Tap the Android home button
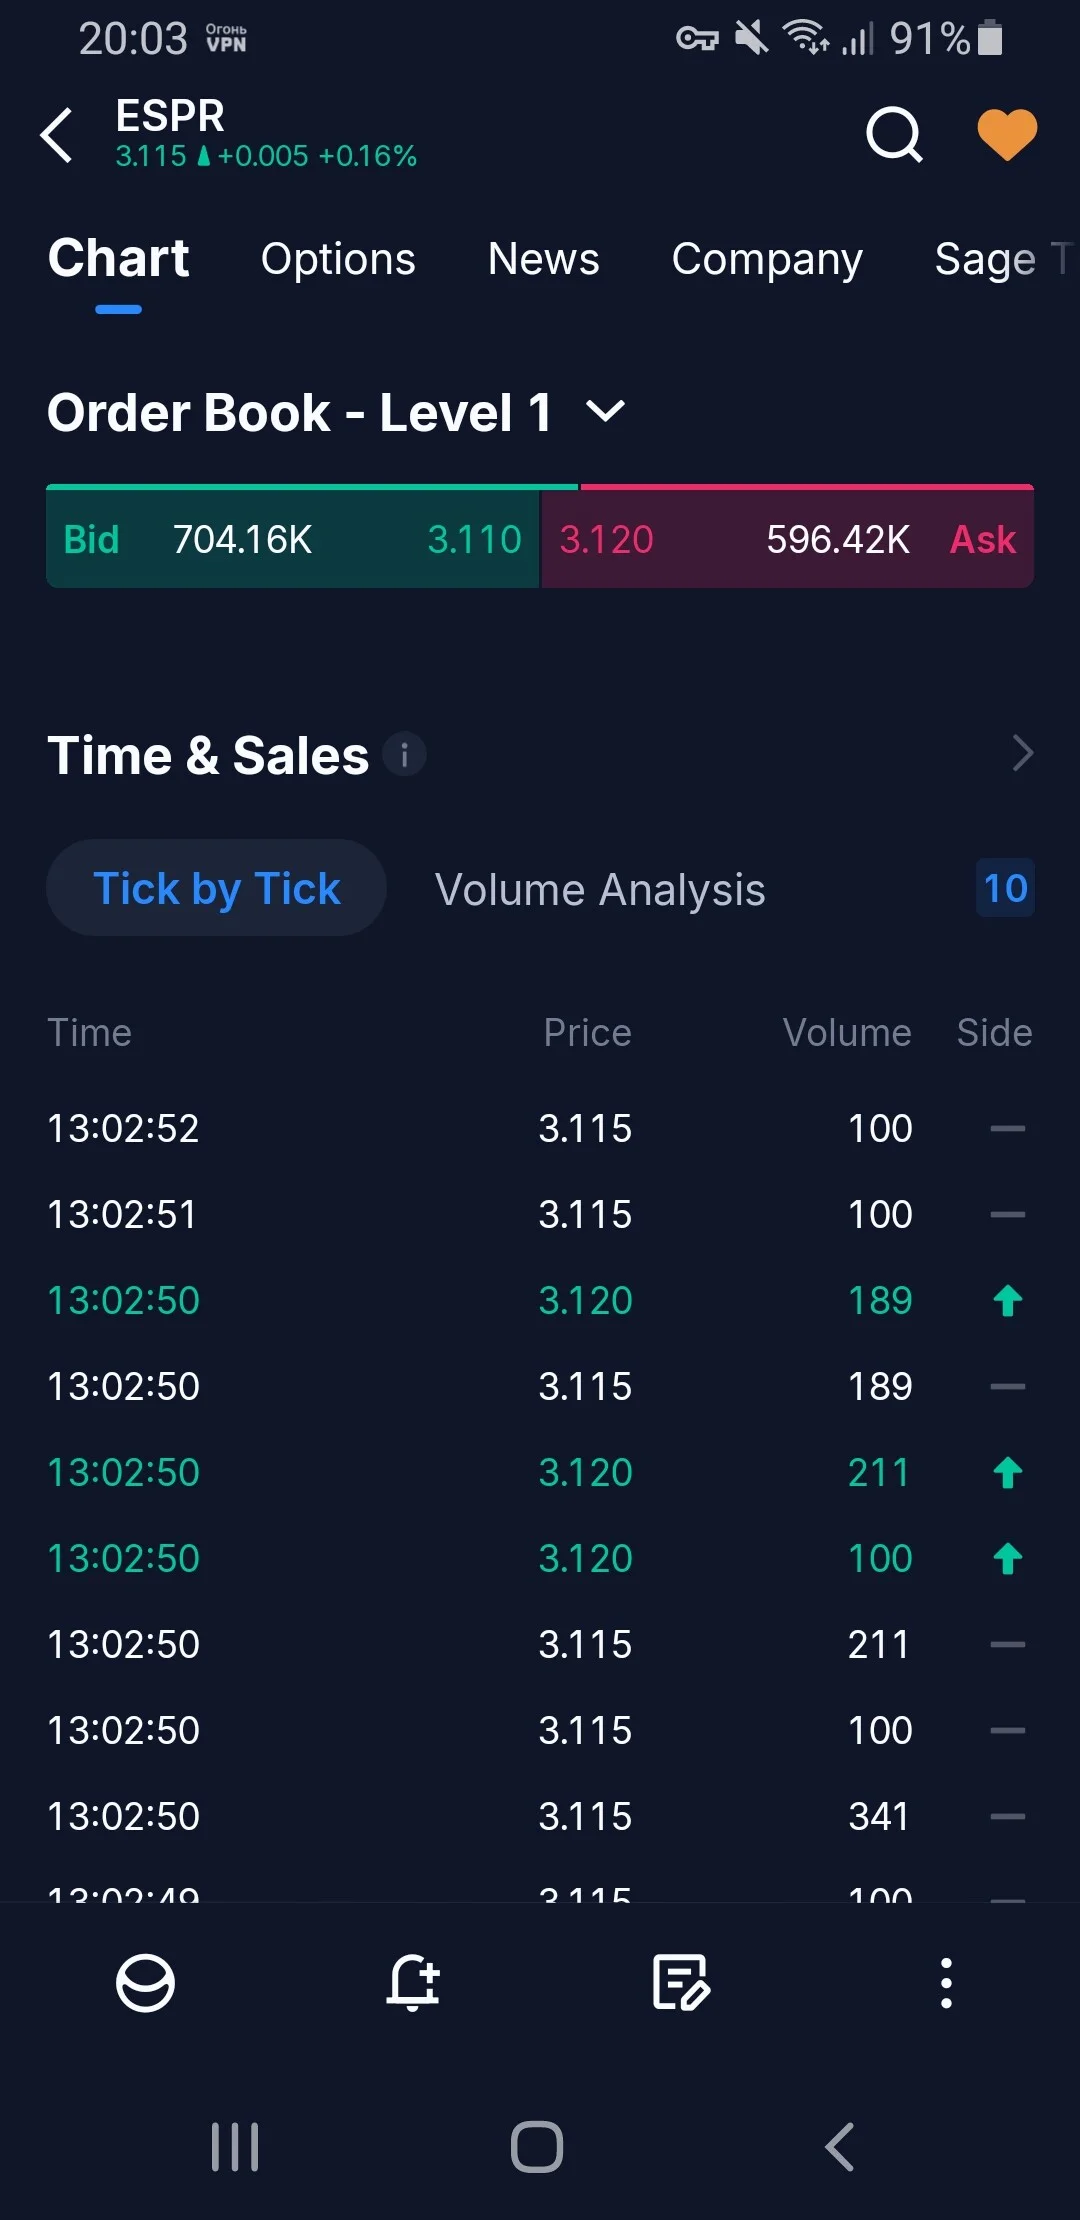Image resolution: width=1080 pixels, height=2220 pixels. pyautogui.click(x=537, y=2147)
